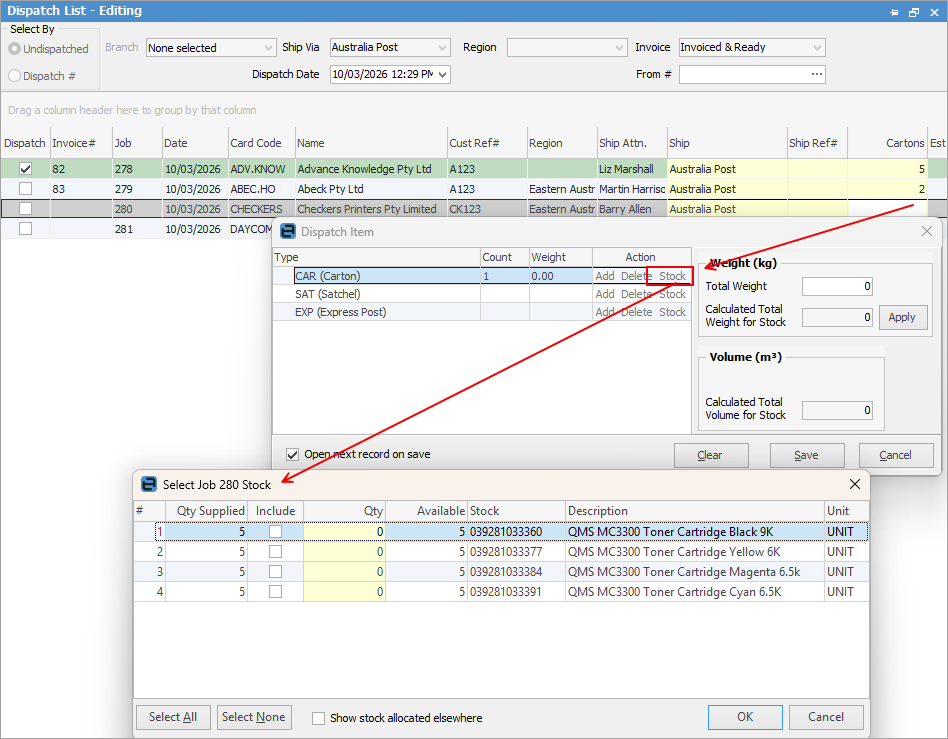Tick Dispatch checkbox for invoice 83
The width and height of the screenshot is (948, 739).
point(25,189)
